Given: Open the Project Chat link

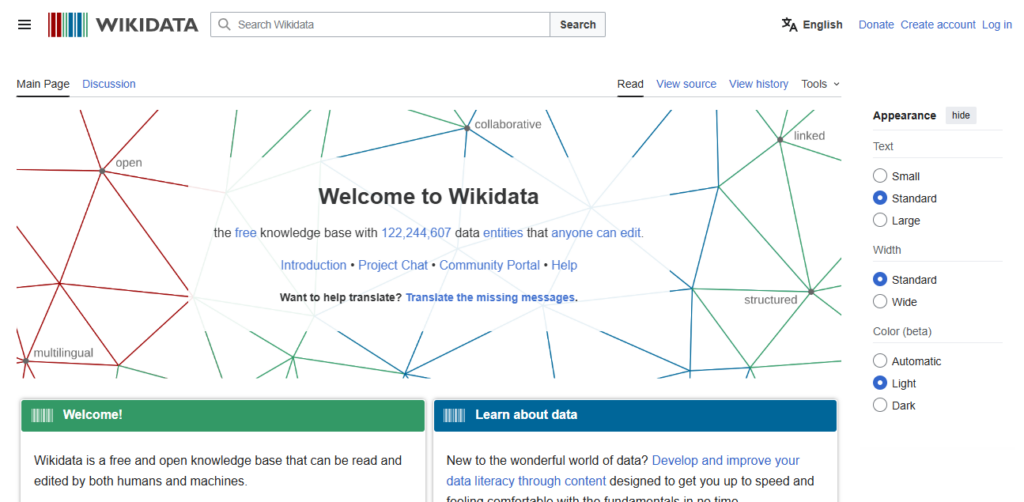Looking at the screenshot, I should (392, 265).
